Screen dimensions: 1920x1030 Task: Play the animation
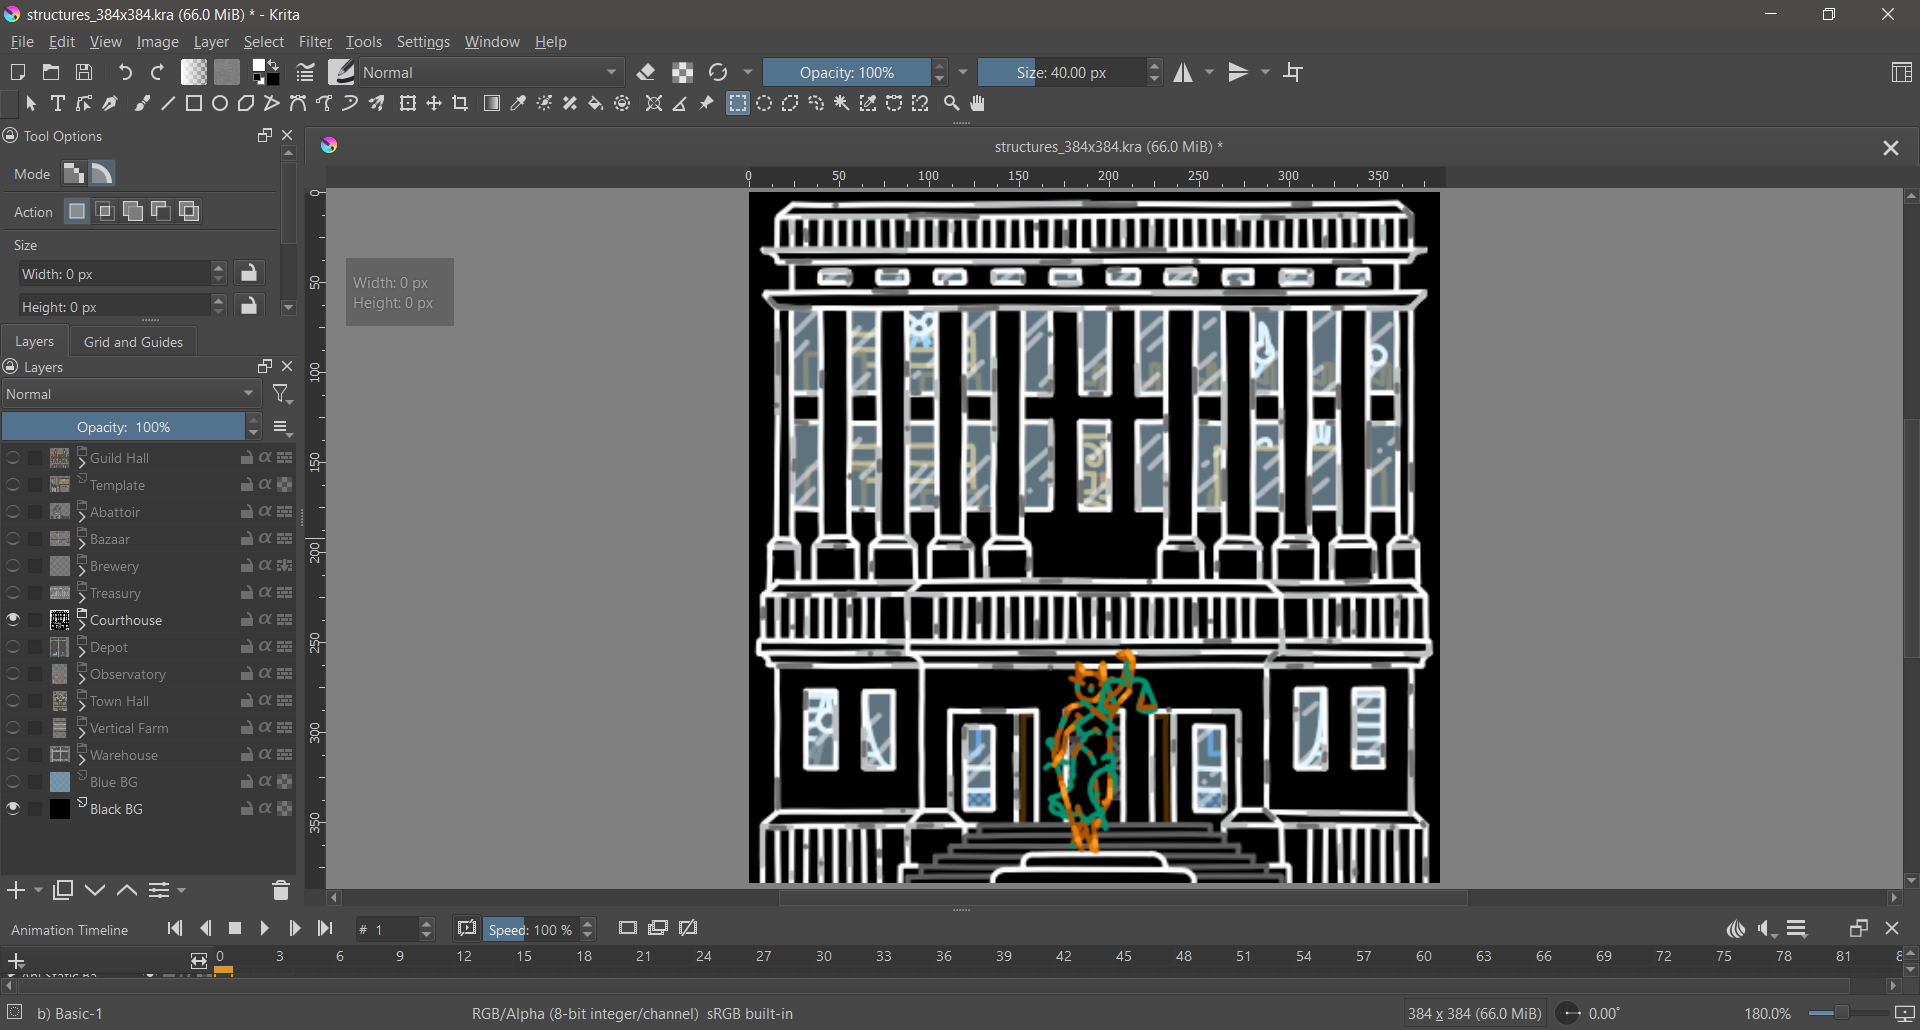point(265,929)
